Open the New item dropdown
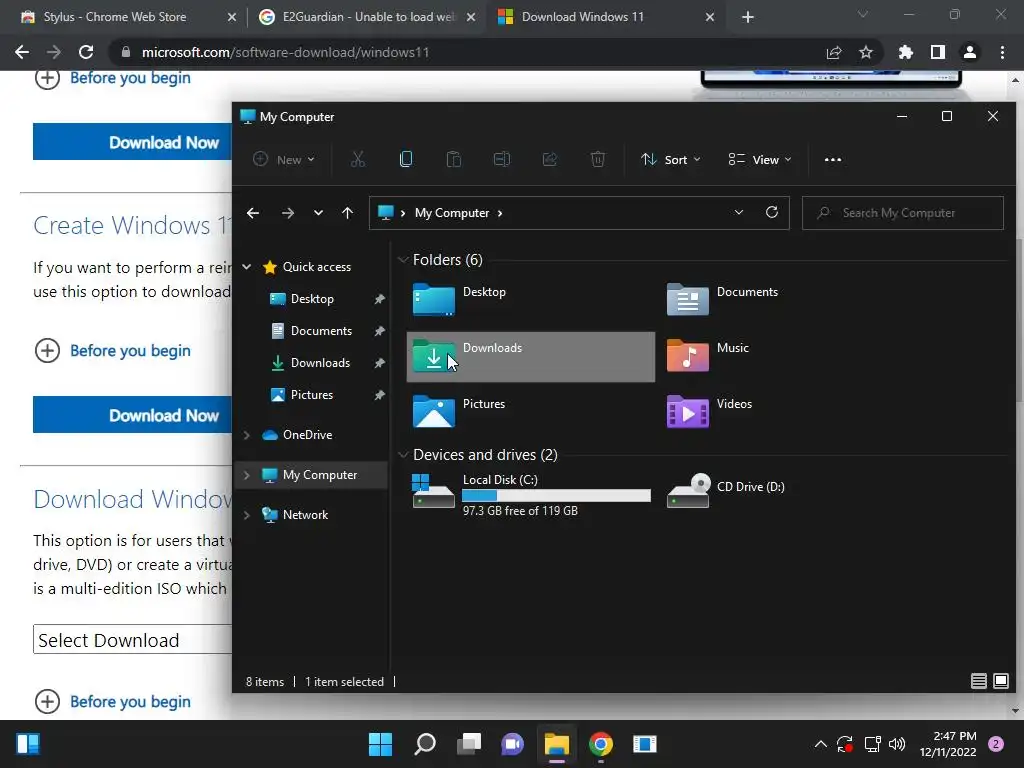The image size is (1024, 768). [x=284, y=159]
